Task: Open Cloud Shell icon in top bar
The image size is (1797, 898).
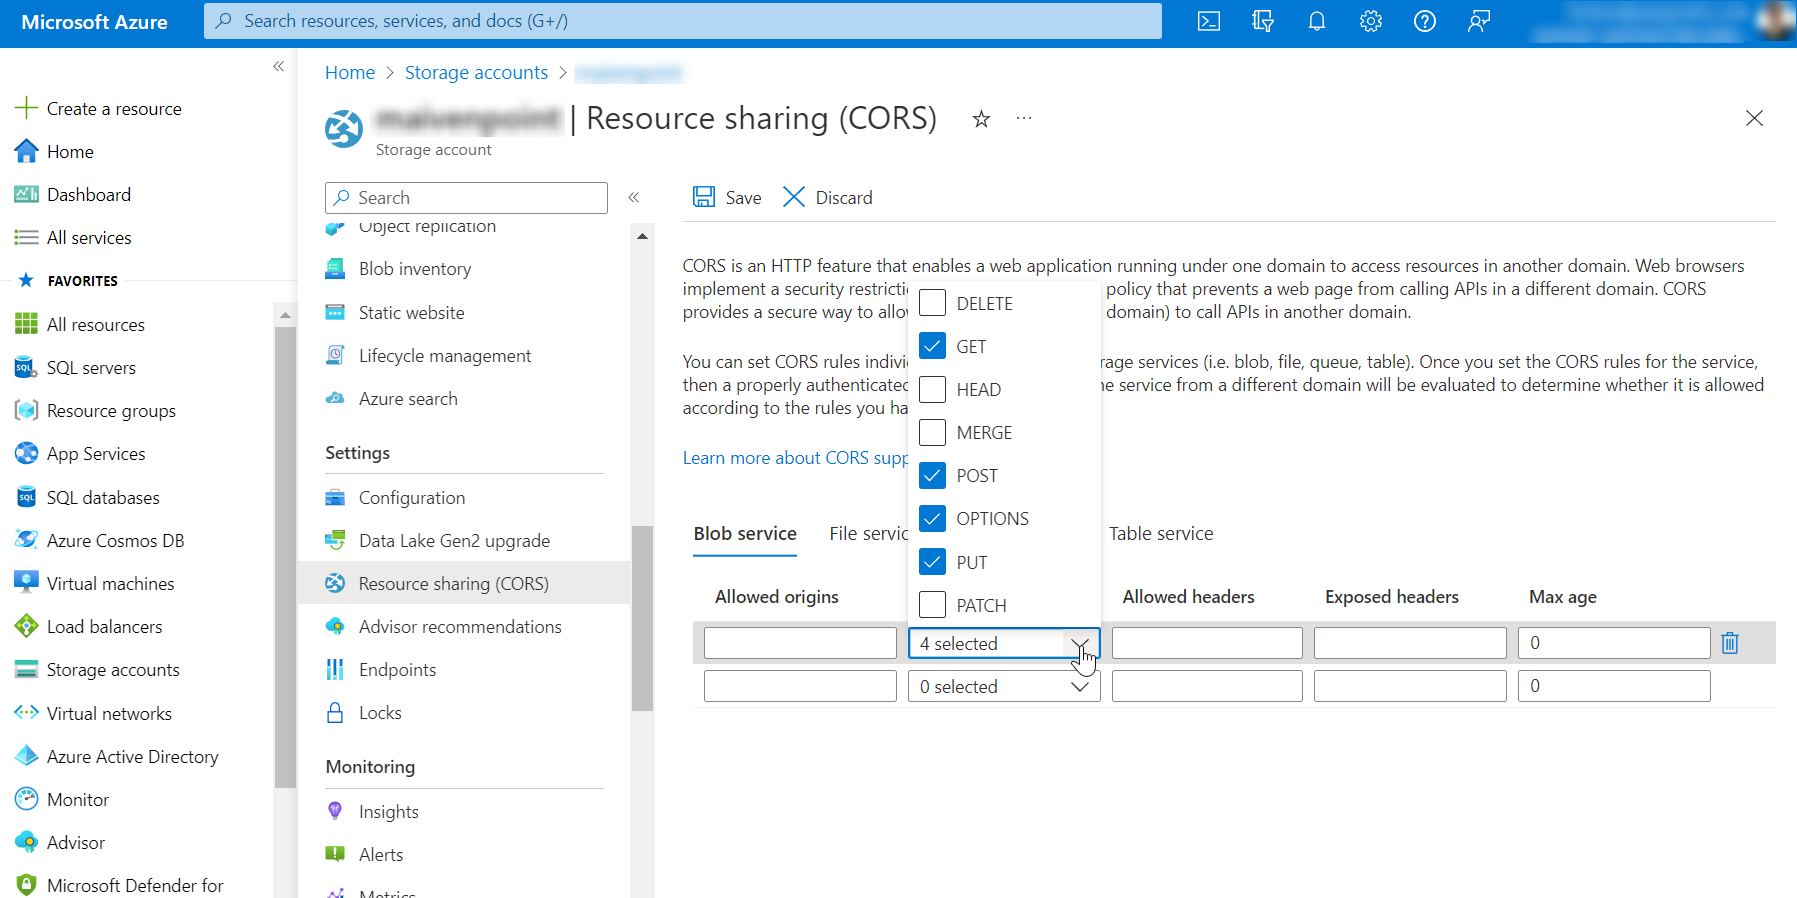Action: pyautogui.click(x=1208, y=21)
